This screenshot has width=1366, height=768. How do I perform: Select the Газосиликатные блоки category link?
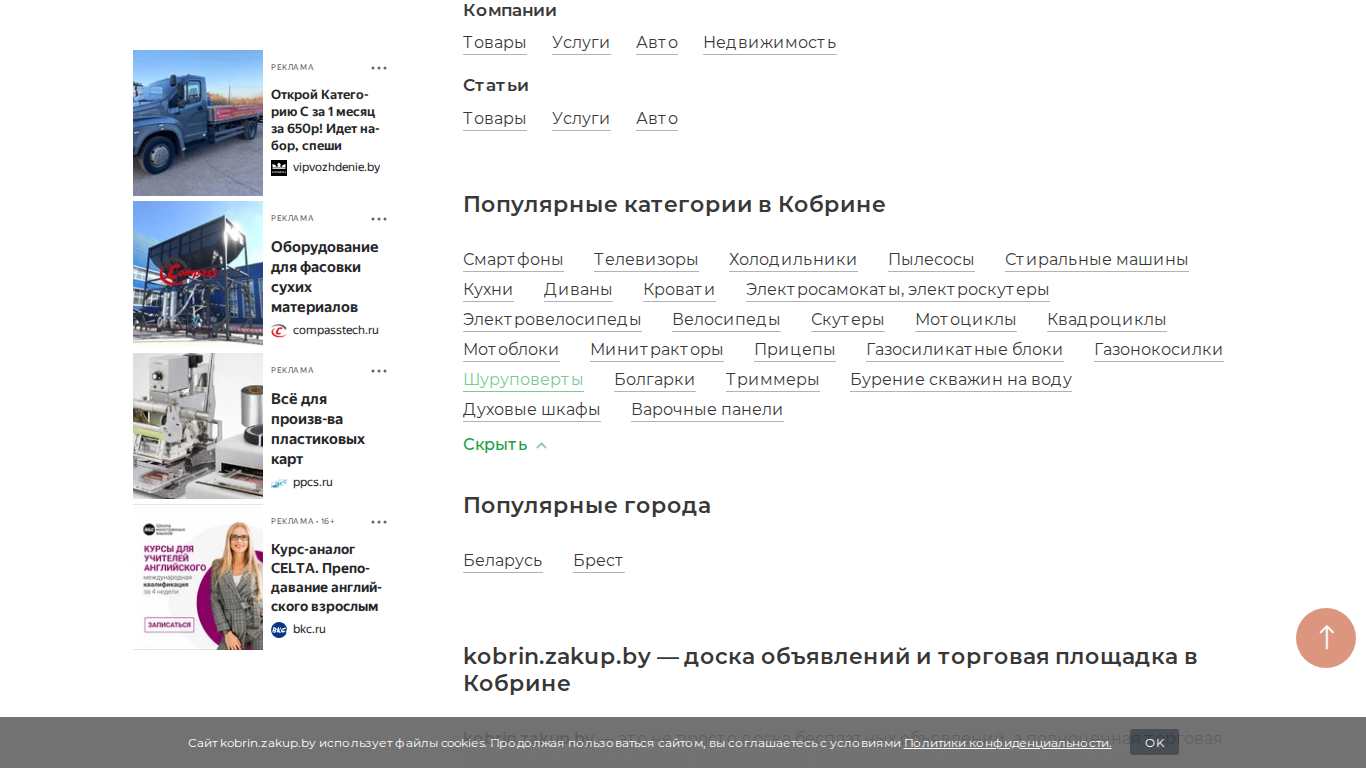(x=965, y=350)
